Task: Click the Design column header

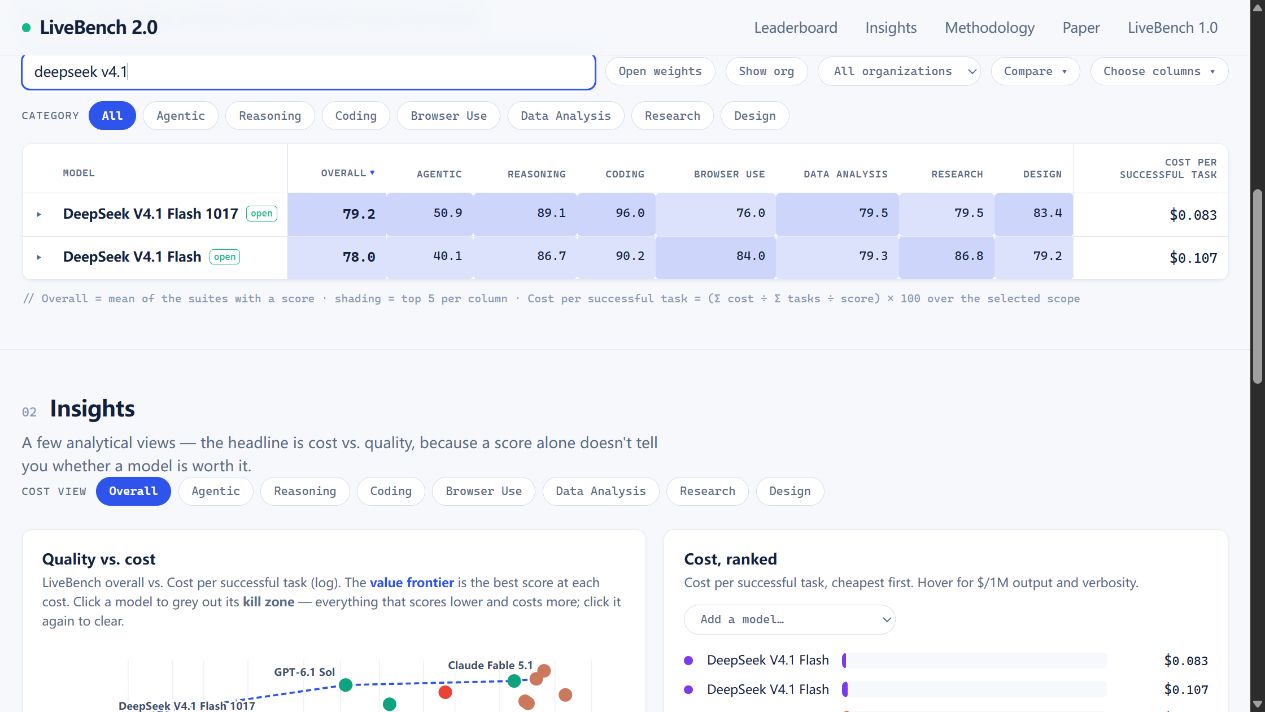Action: tap(1042, 174)
